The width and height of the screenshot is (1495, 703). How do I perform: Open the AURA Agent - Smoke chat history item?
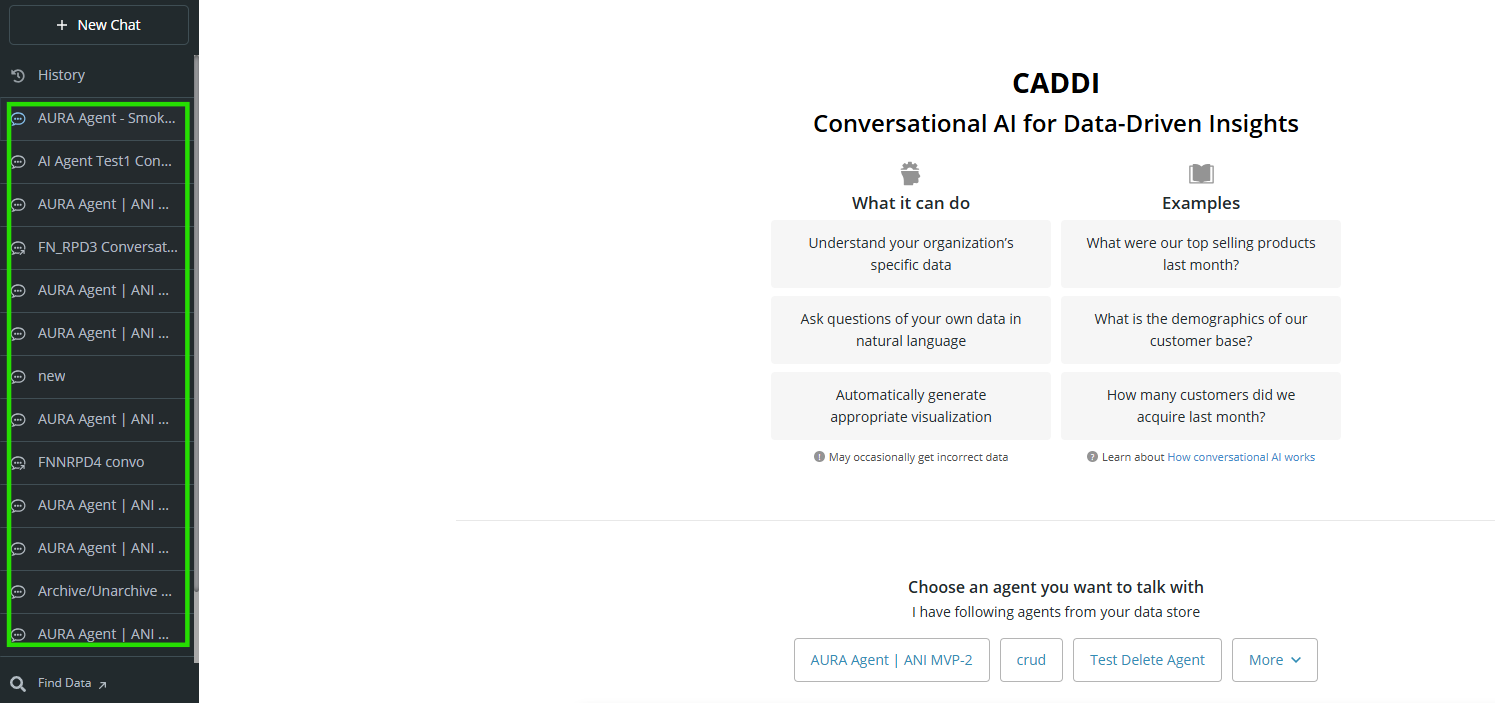[x=98, y=118]
